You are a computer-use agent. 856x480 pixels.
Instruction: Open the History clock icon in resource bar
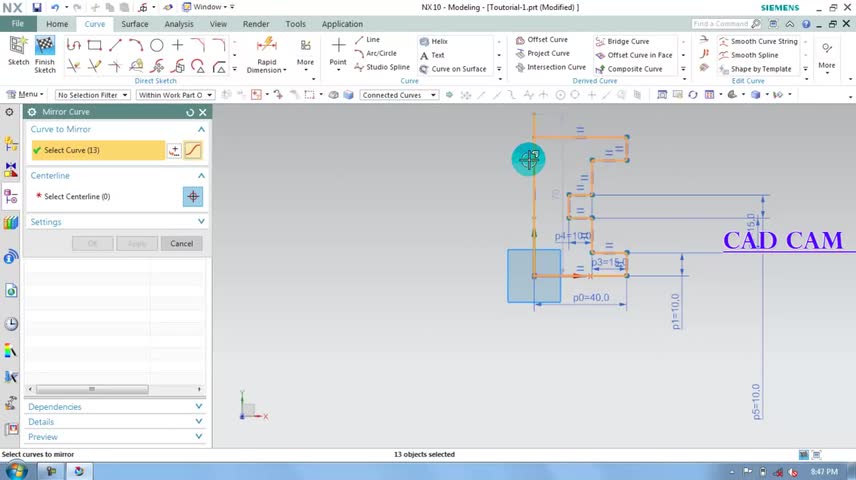11,324
